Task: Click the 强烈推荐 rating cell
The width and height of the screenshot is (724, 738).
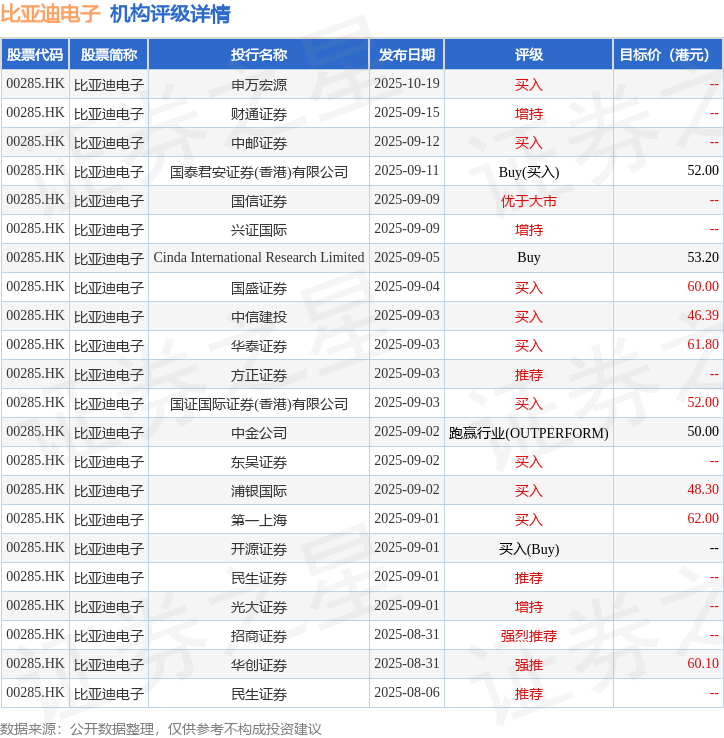Action: pyautogui.click(x=529, y=635)
